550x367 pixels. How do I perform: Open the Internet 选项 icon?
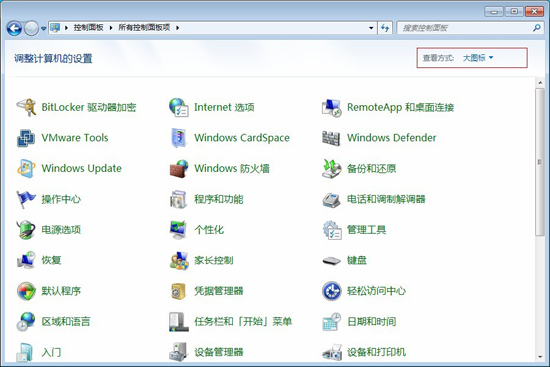(179, 107)
